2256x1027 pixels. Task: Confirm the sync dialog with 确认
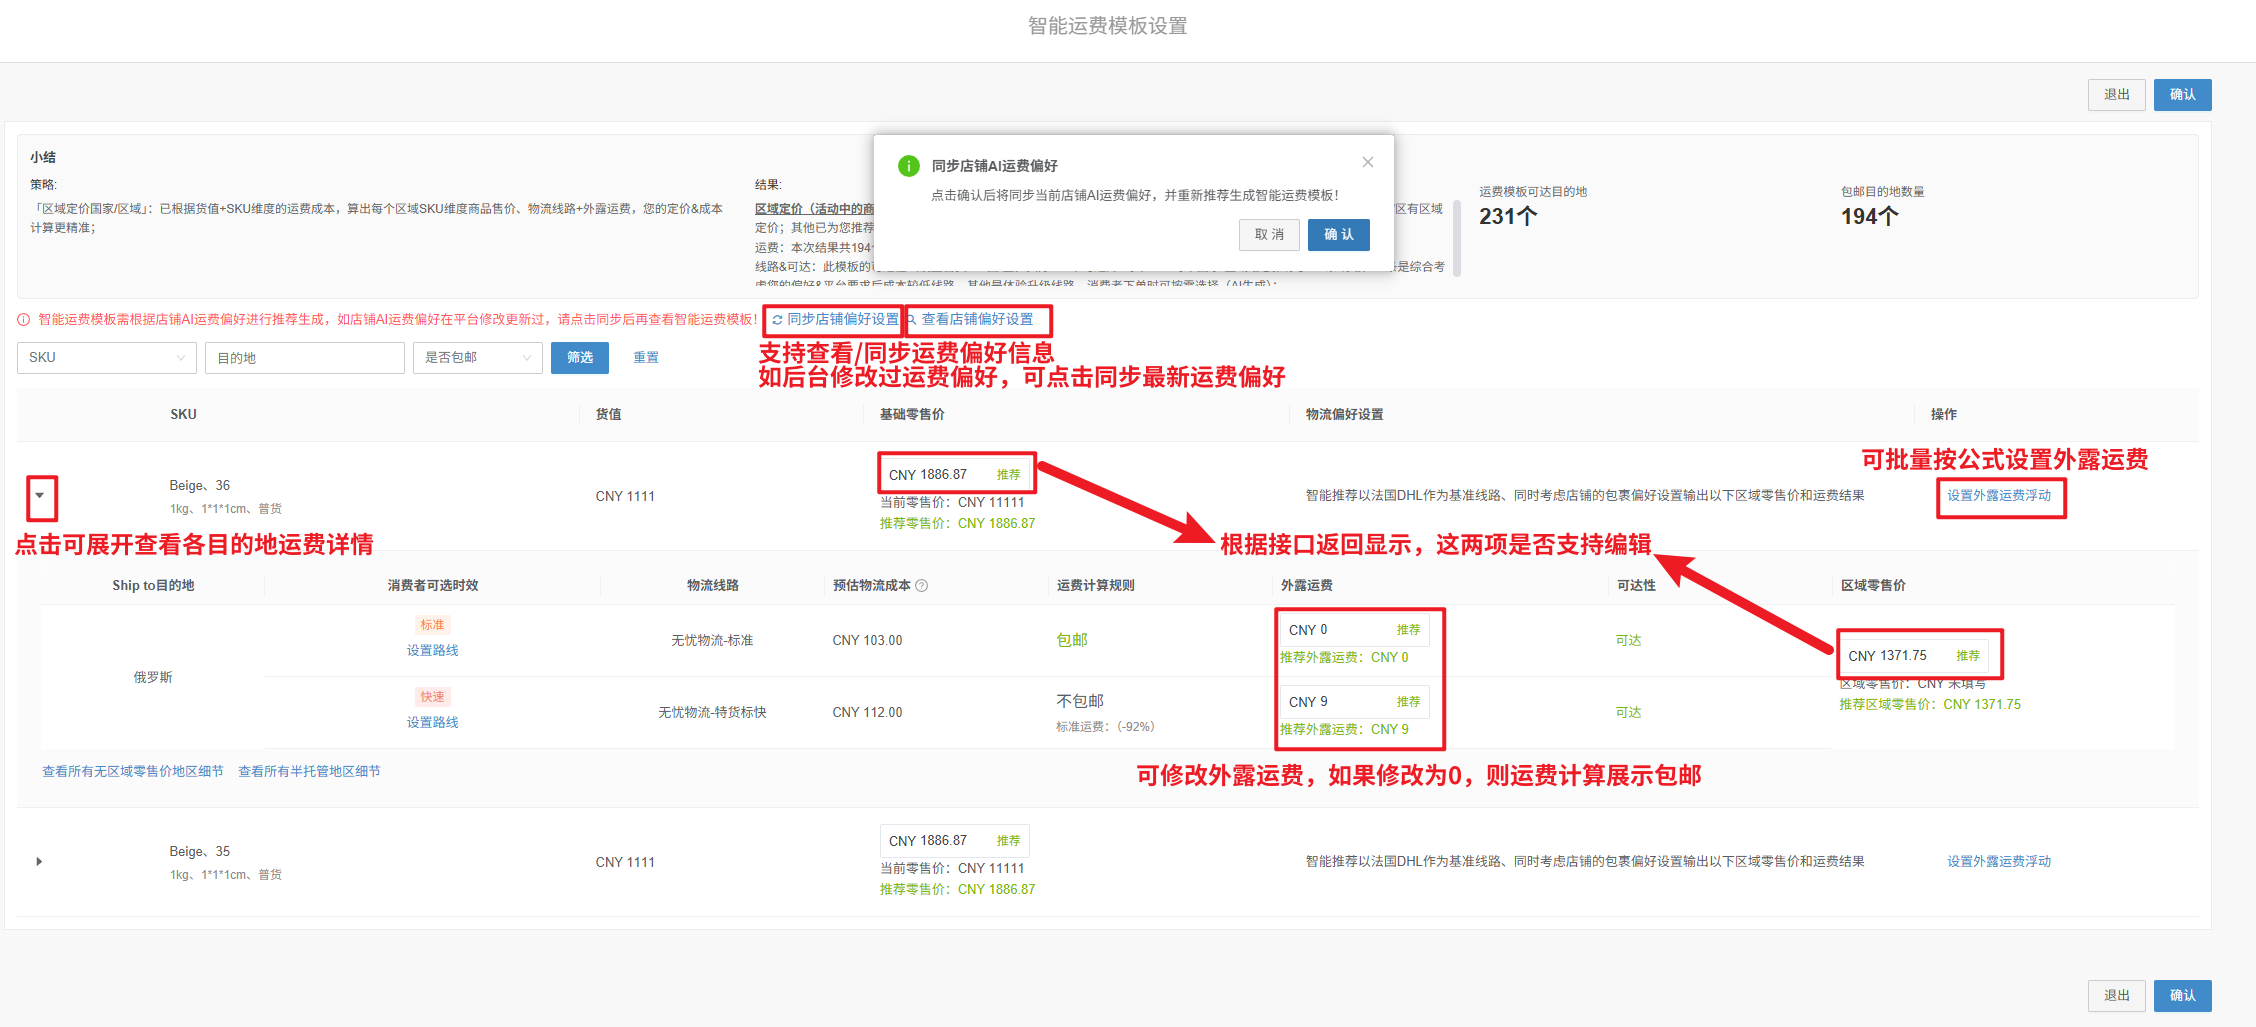(x=1338, y=235)
